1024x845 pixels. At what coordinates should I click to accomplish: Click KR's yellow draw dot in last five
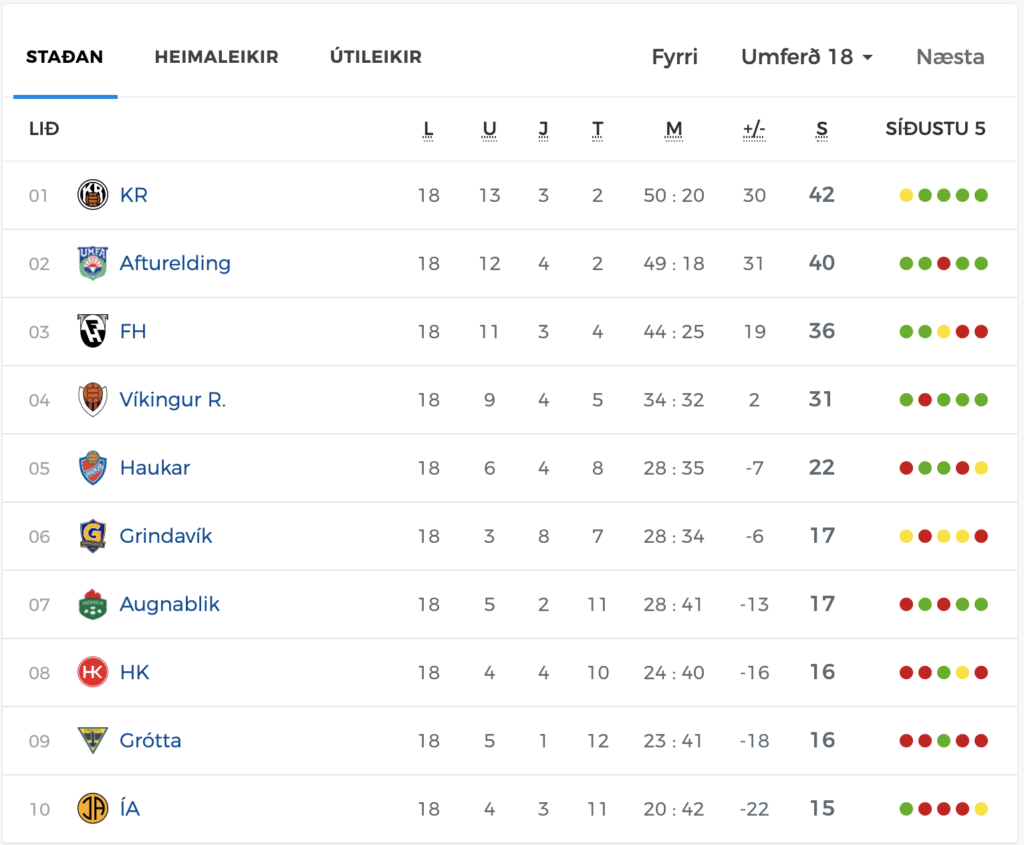click(906, 195)
